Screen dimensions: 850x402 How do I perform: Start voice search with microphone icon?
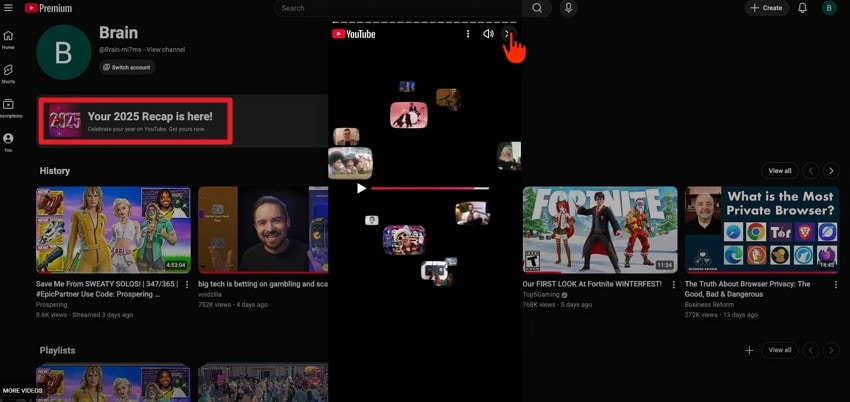568,8
